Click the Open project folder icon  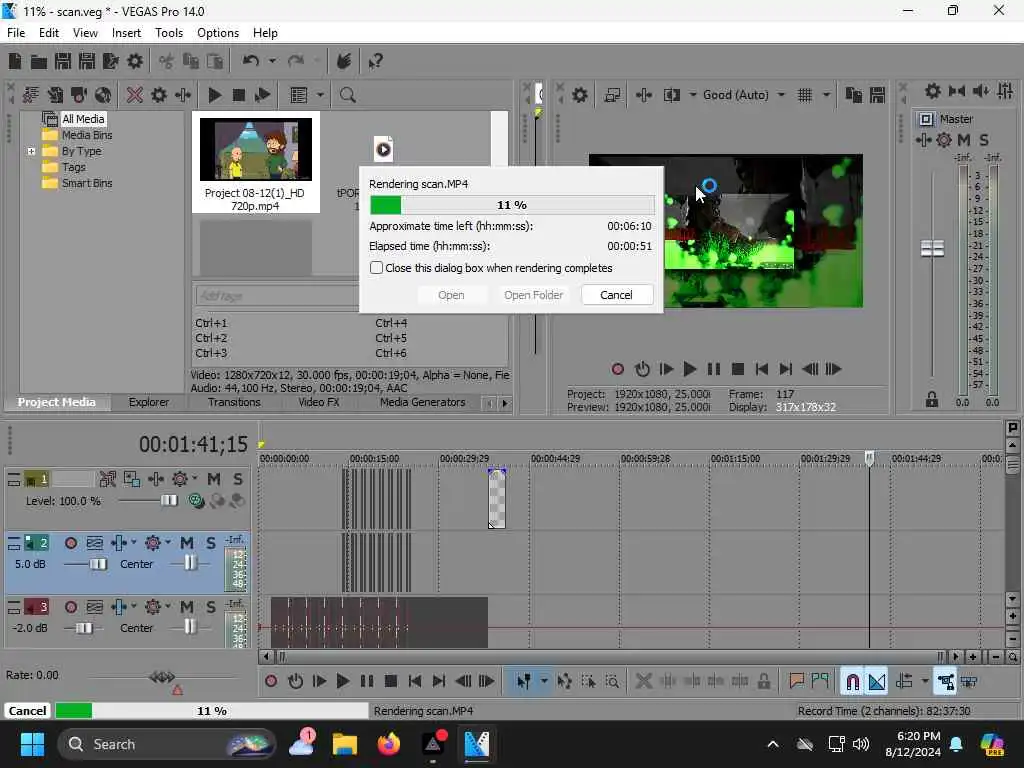click(x=39, y=61)
